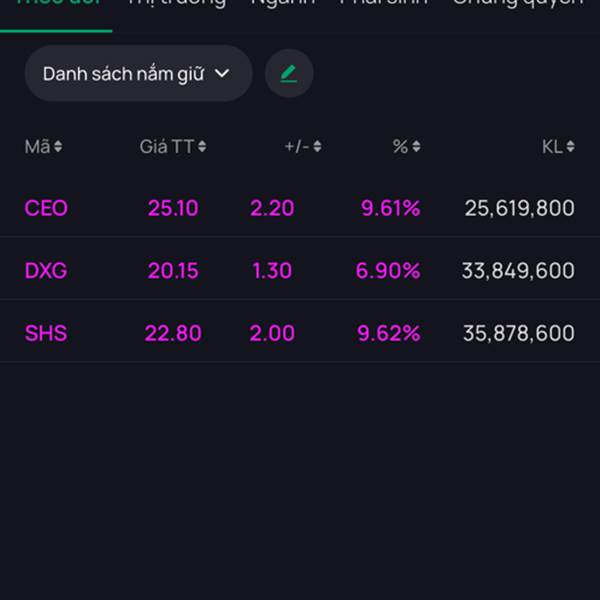Viewport: 600px width, 600px height.
Task: Open the SHS stock ticker
Action: click(x=46, y=333)
